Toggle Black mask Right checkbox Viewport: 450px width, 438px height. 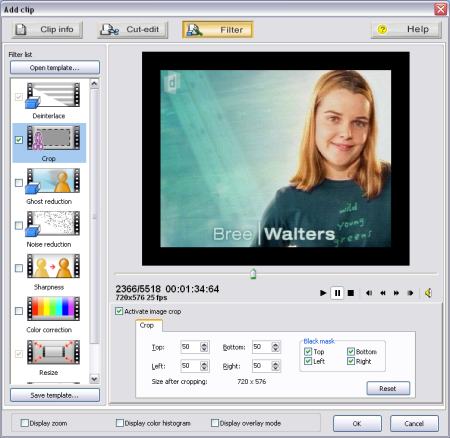(x=351, y=361)
